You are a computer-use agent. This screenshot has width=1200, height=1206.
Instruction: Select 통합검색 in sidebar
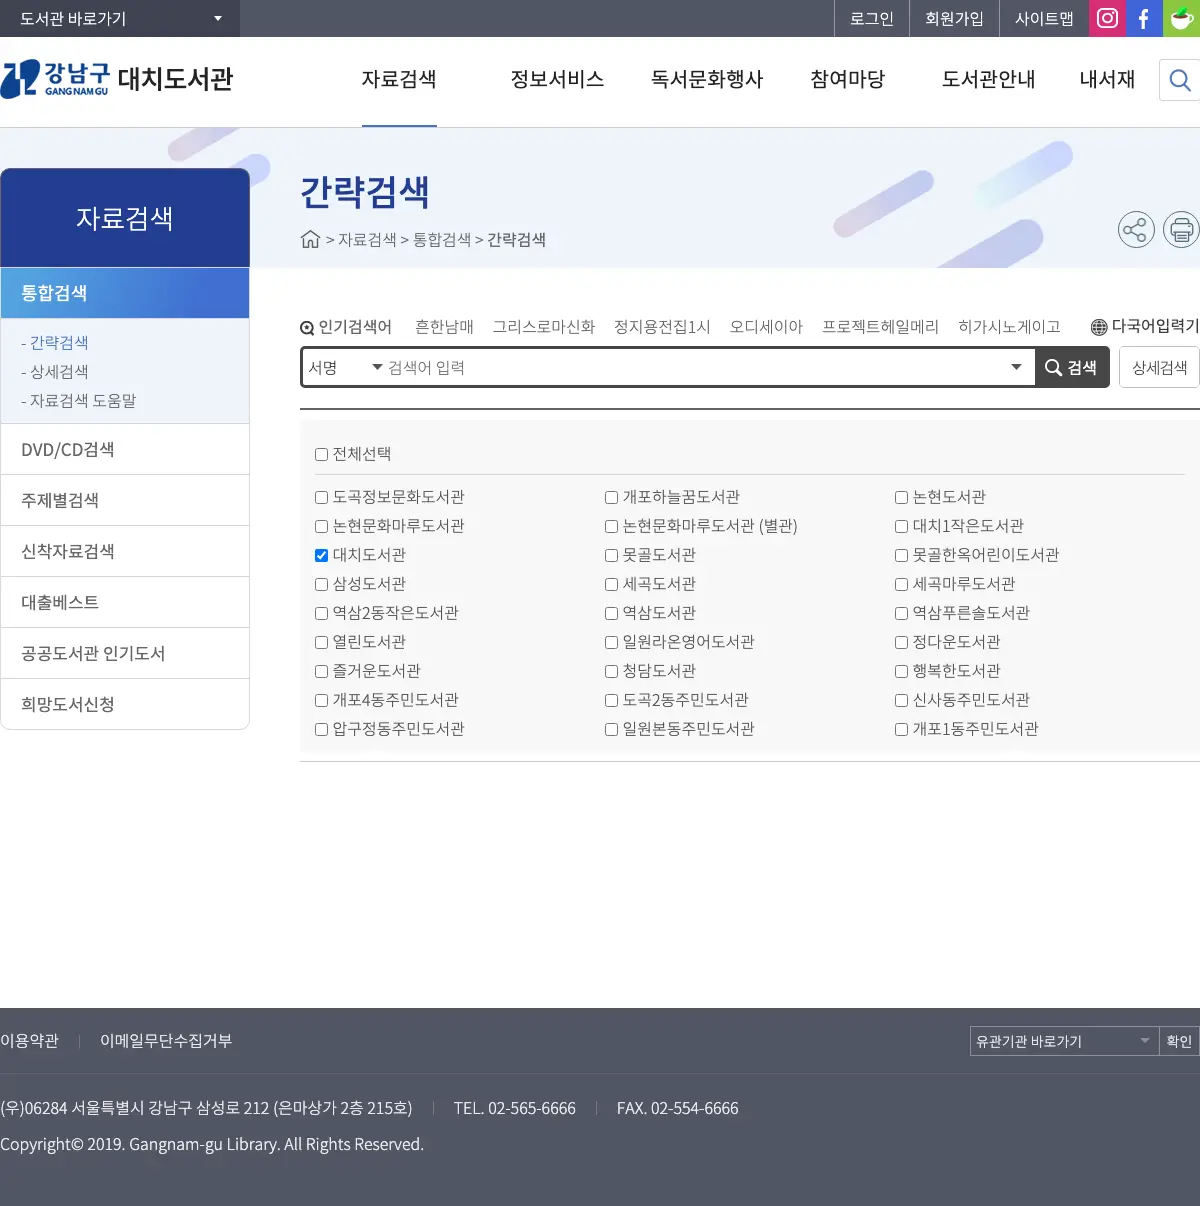tap(125, 293)
